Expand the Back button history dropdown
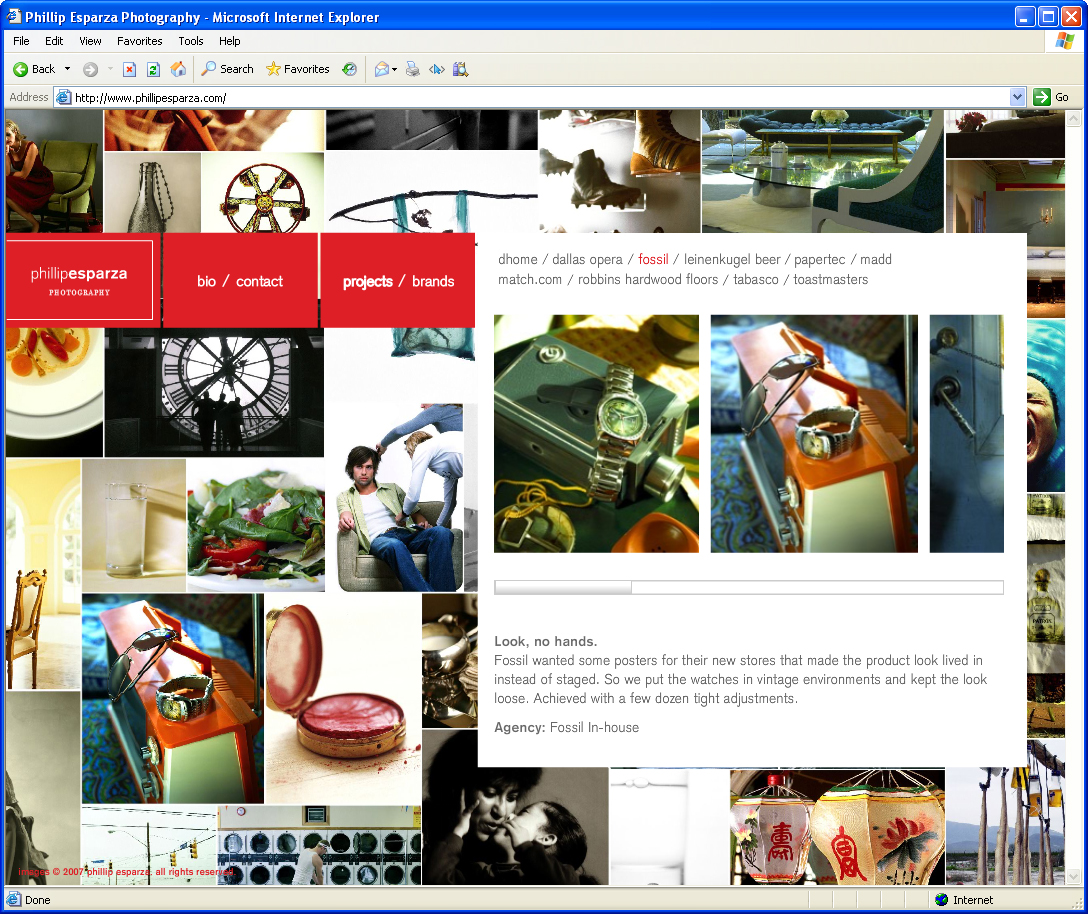1088x914 pixels. 68,69
